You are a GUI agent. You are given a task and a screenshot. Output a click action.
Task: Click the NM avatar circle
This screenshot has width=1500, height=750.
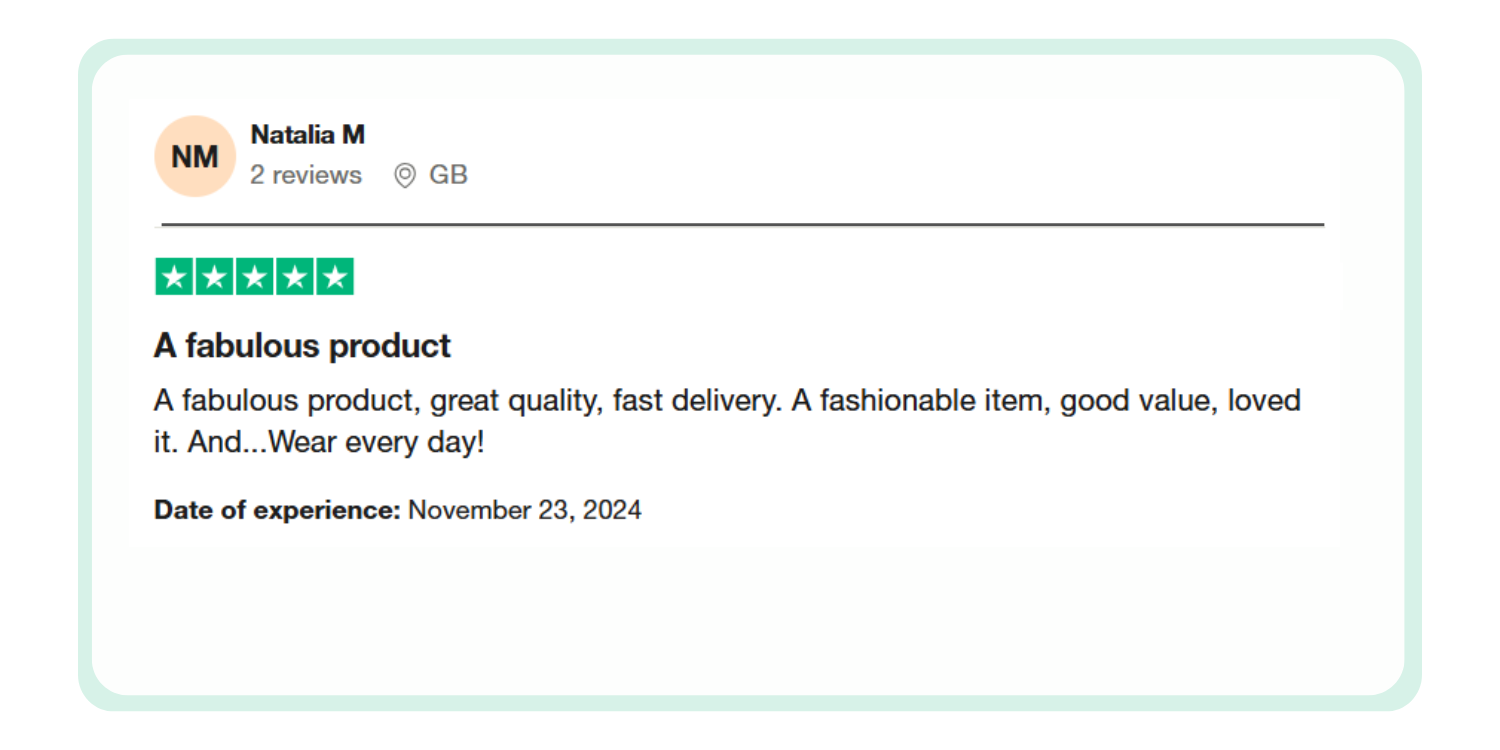[195, 156]
